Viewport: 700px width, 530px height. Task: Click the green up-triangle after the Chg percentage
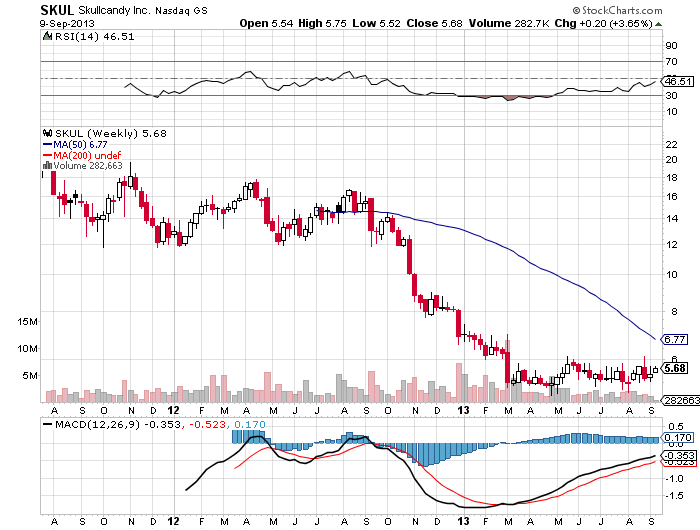(x=658, y=24)
